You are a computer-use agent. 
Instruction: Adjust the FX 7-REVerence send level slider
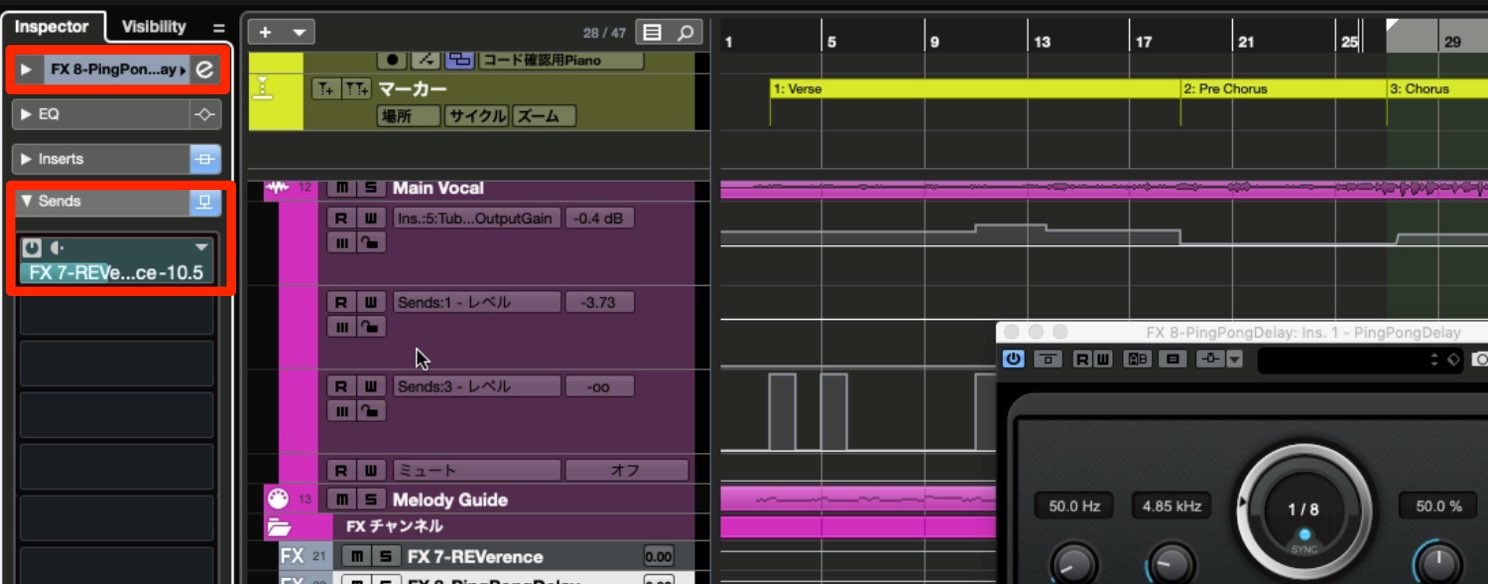pos(116,273)
